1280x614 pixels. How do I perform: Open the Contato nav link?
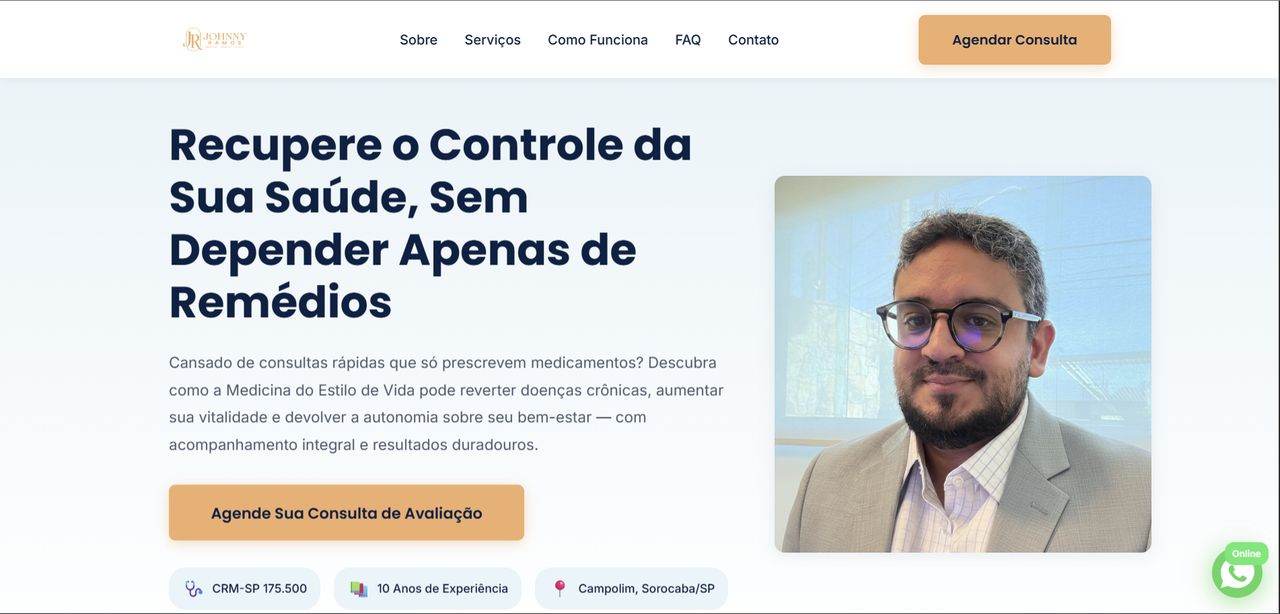(753, 40)
